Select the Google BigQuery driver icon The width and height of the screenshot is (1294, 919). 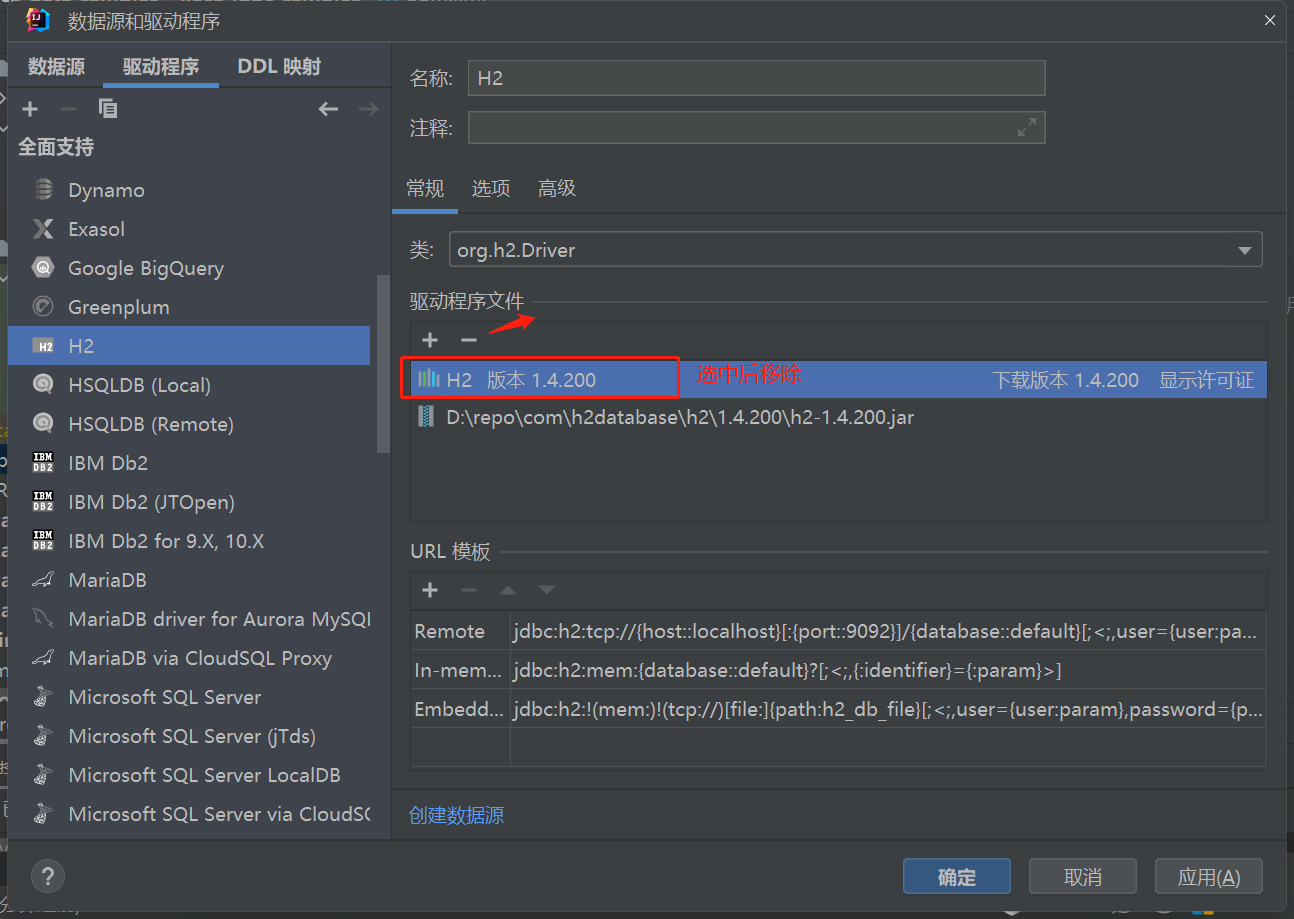pyautogui.click(x=43, y=268)
